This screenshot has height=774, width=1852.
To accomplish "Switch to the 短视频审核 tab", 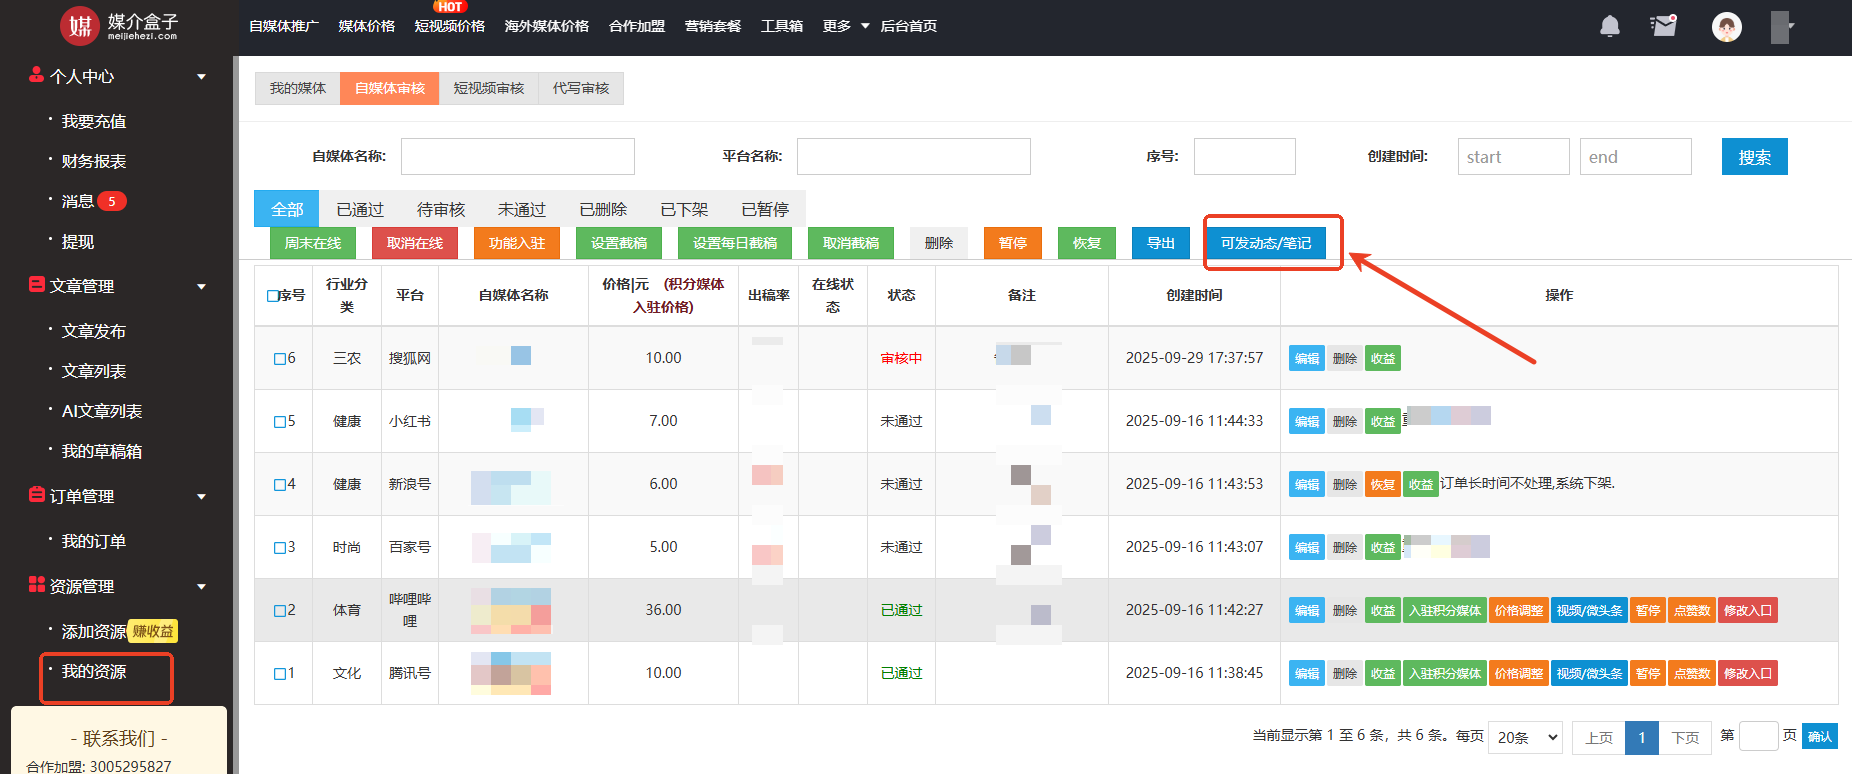I will (488, 88).
